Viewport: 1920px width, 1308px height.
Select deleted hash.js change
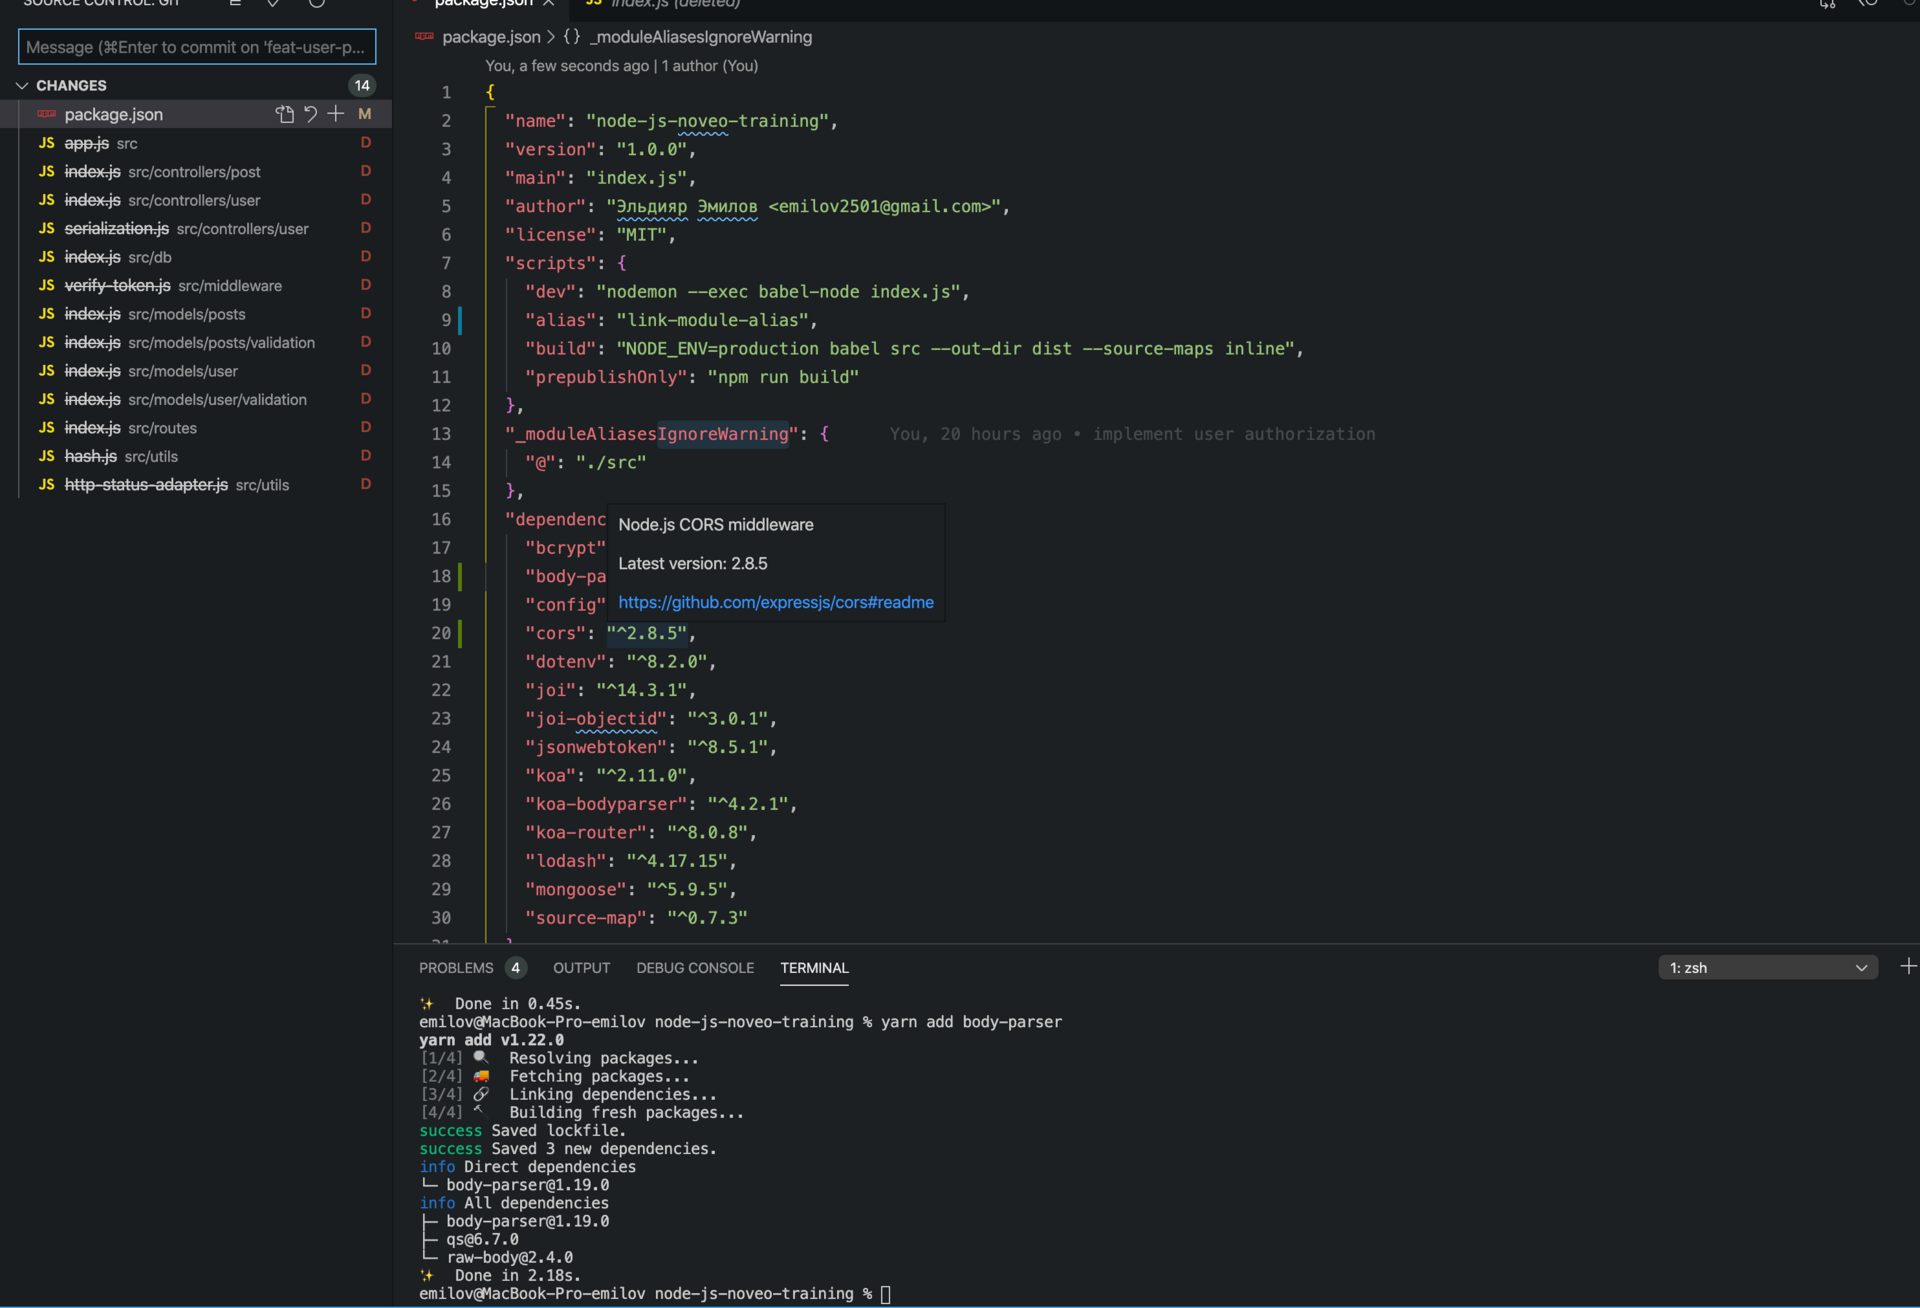(196, 456)
